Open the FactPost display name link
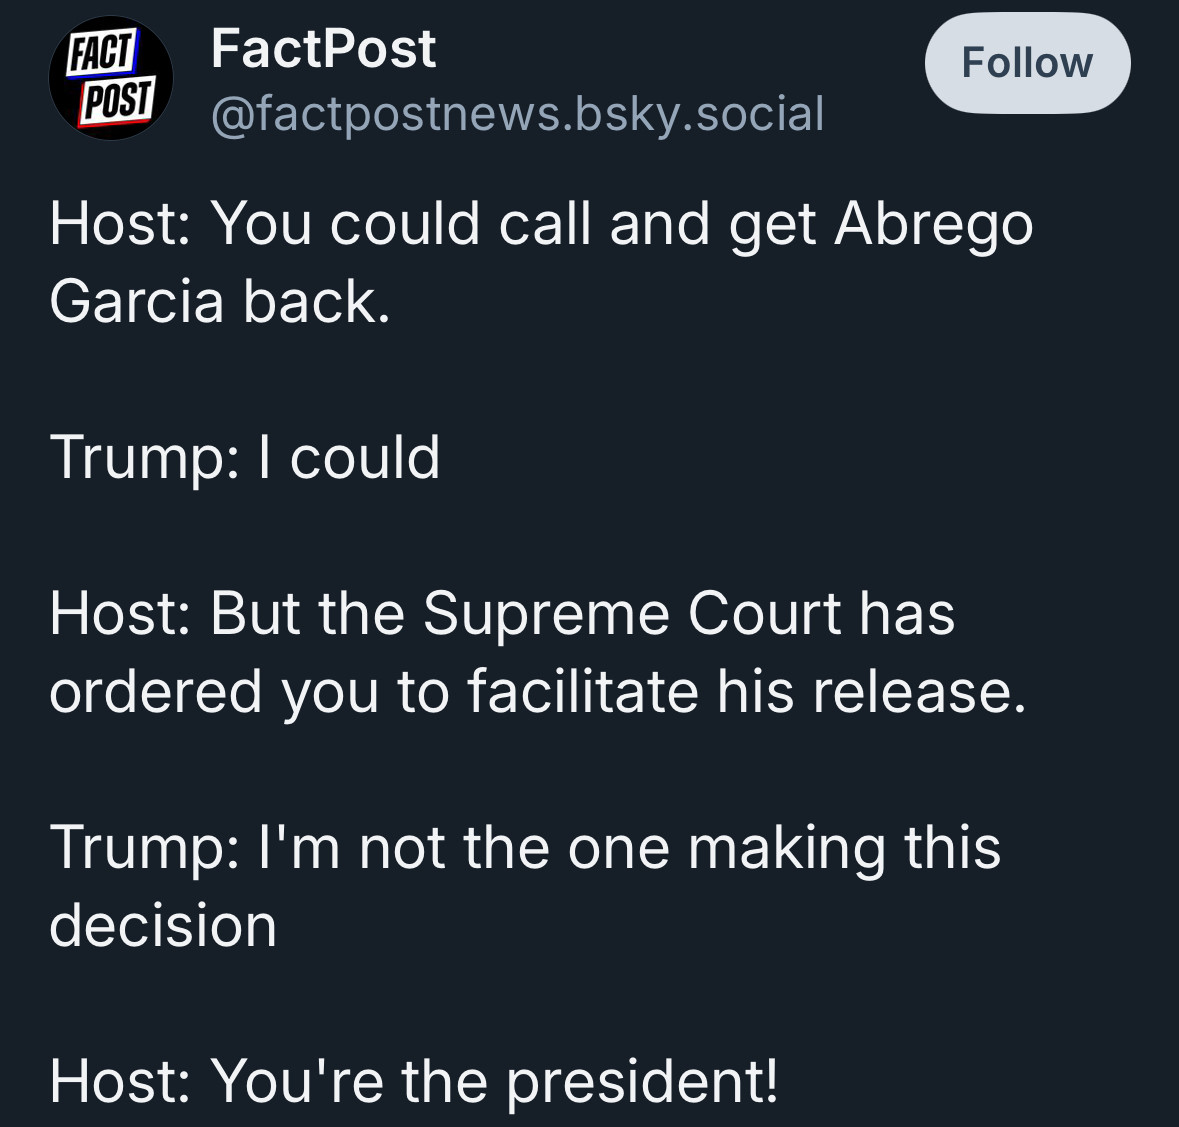Image resolution: width=1179 pixels, height=1127 pixels. pos(323,49)
